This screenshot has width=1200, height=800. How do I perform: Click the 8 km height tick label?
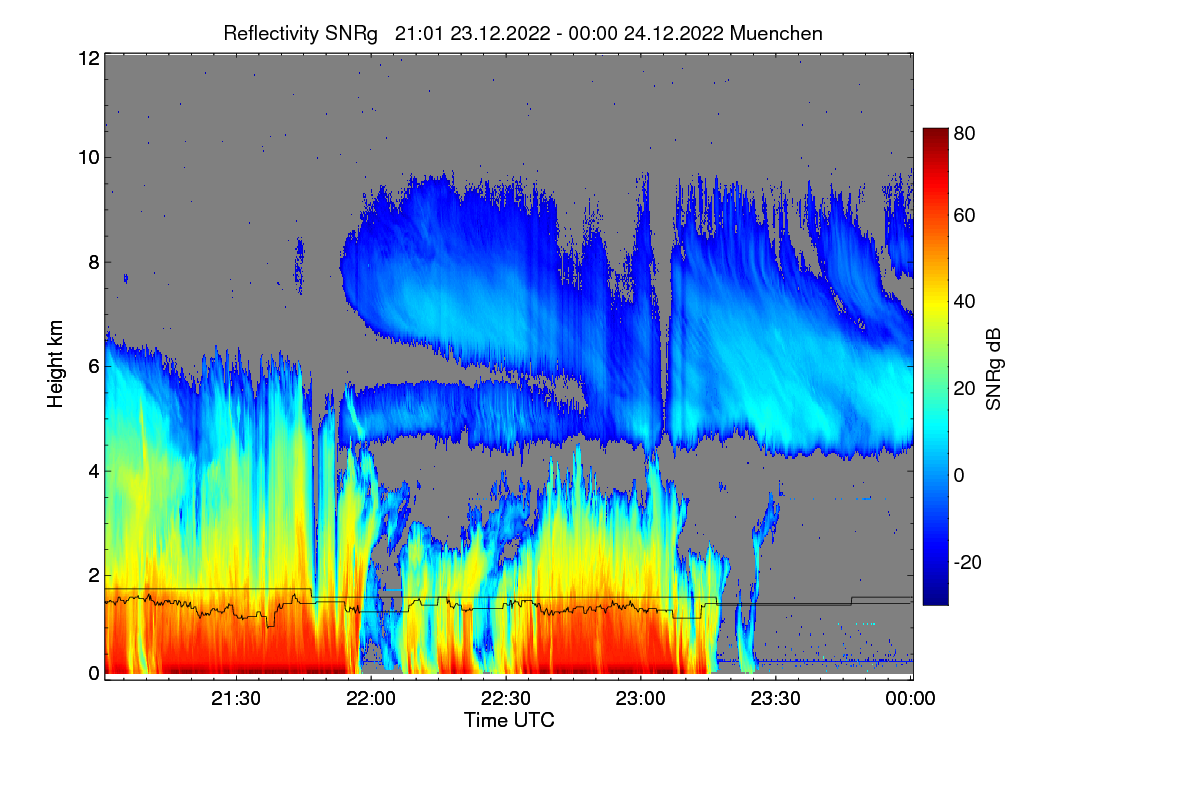(x=92, y=262)
